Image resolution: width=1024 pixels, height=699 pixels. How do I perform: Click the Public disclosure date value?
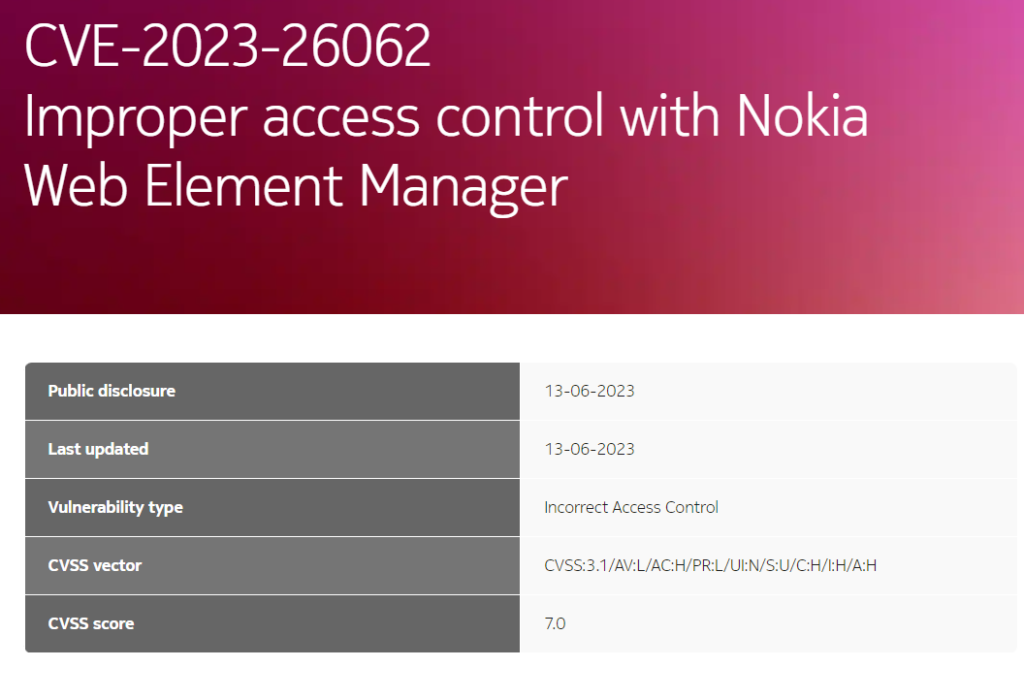(x=589, y=391)
